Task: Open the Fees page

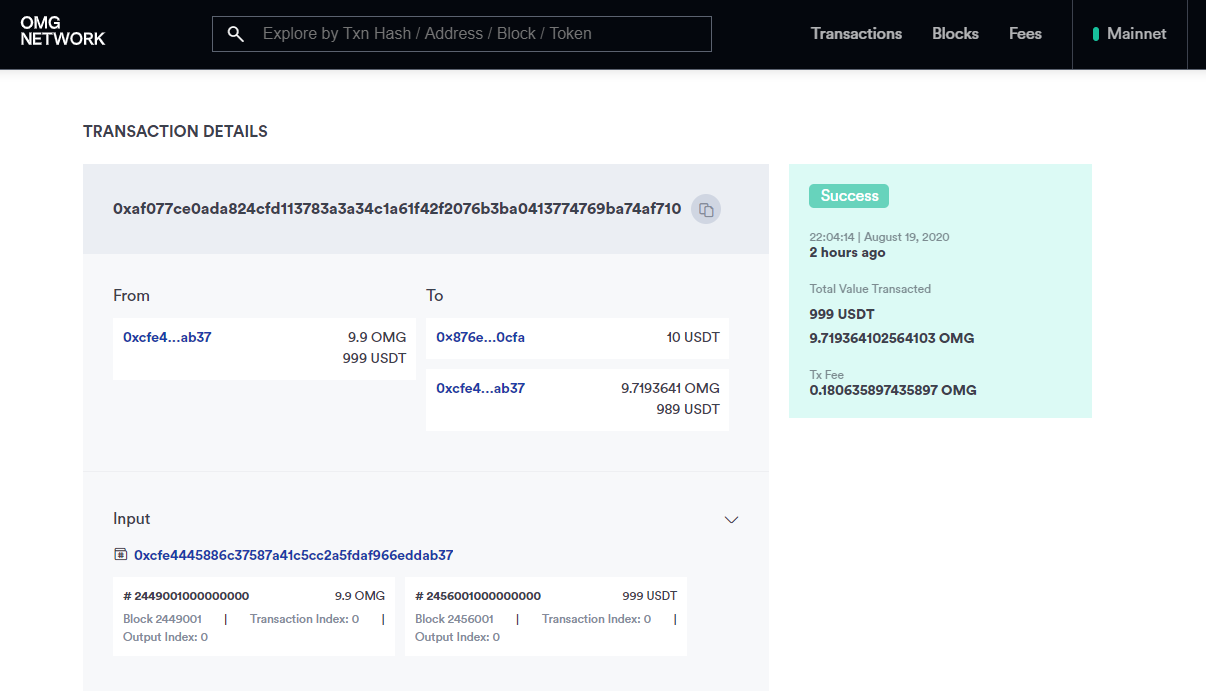Action: (x=1025, y=34)
